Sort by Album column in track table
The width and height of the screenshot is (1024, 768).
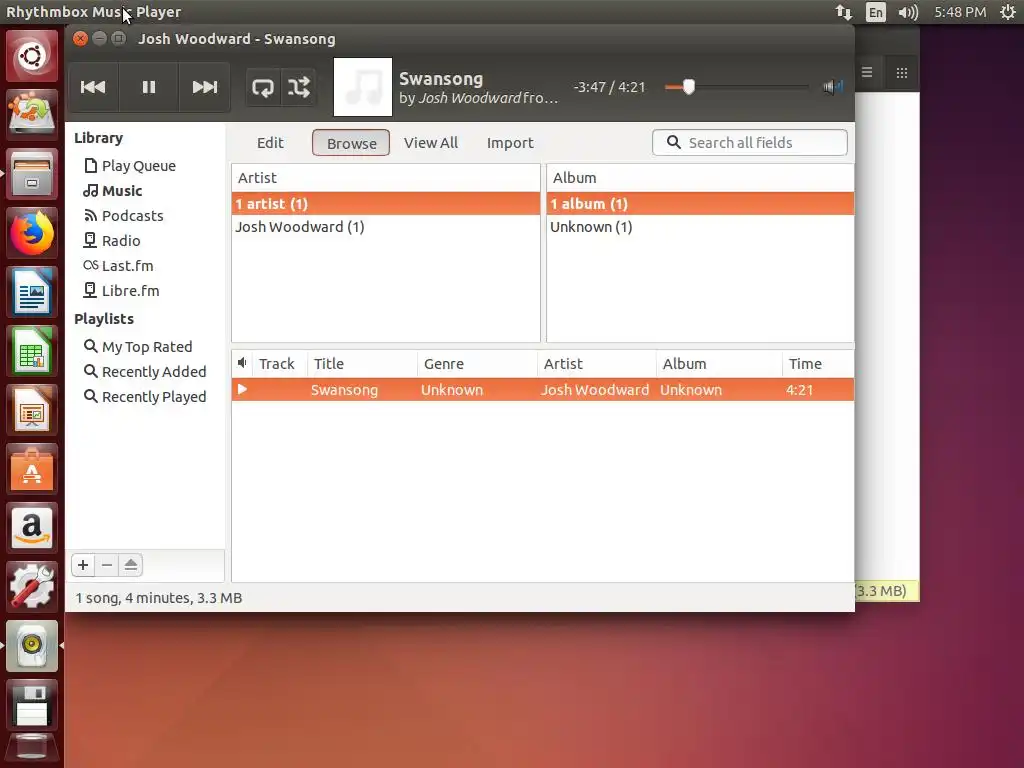tap(720, 364)
